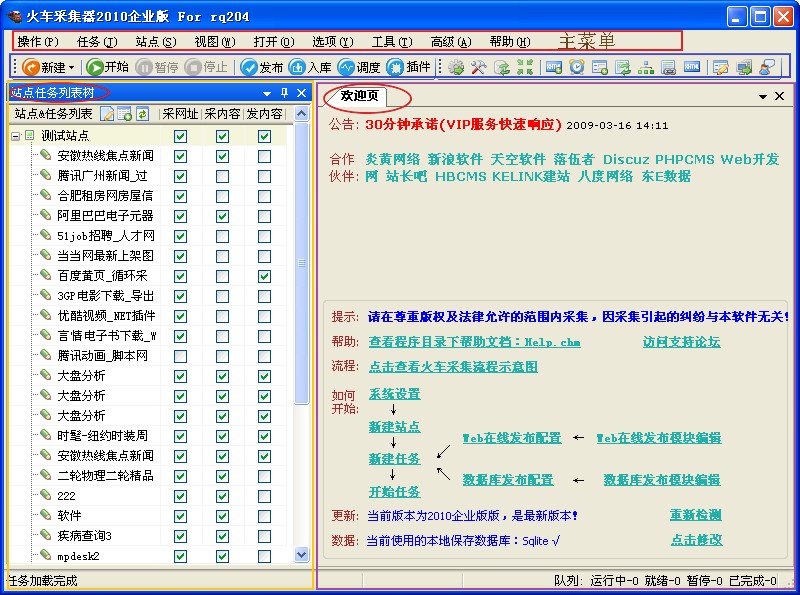The width and height of the screenshot is (800, 595).
Task: Open the 视图(W) menu
Action: (x=215, y=41)
